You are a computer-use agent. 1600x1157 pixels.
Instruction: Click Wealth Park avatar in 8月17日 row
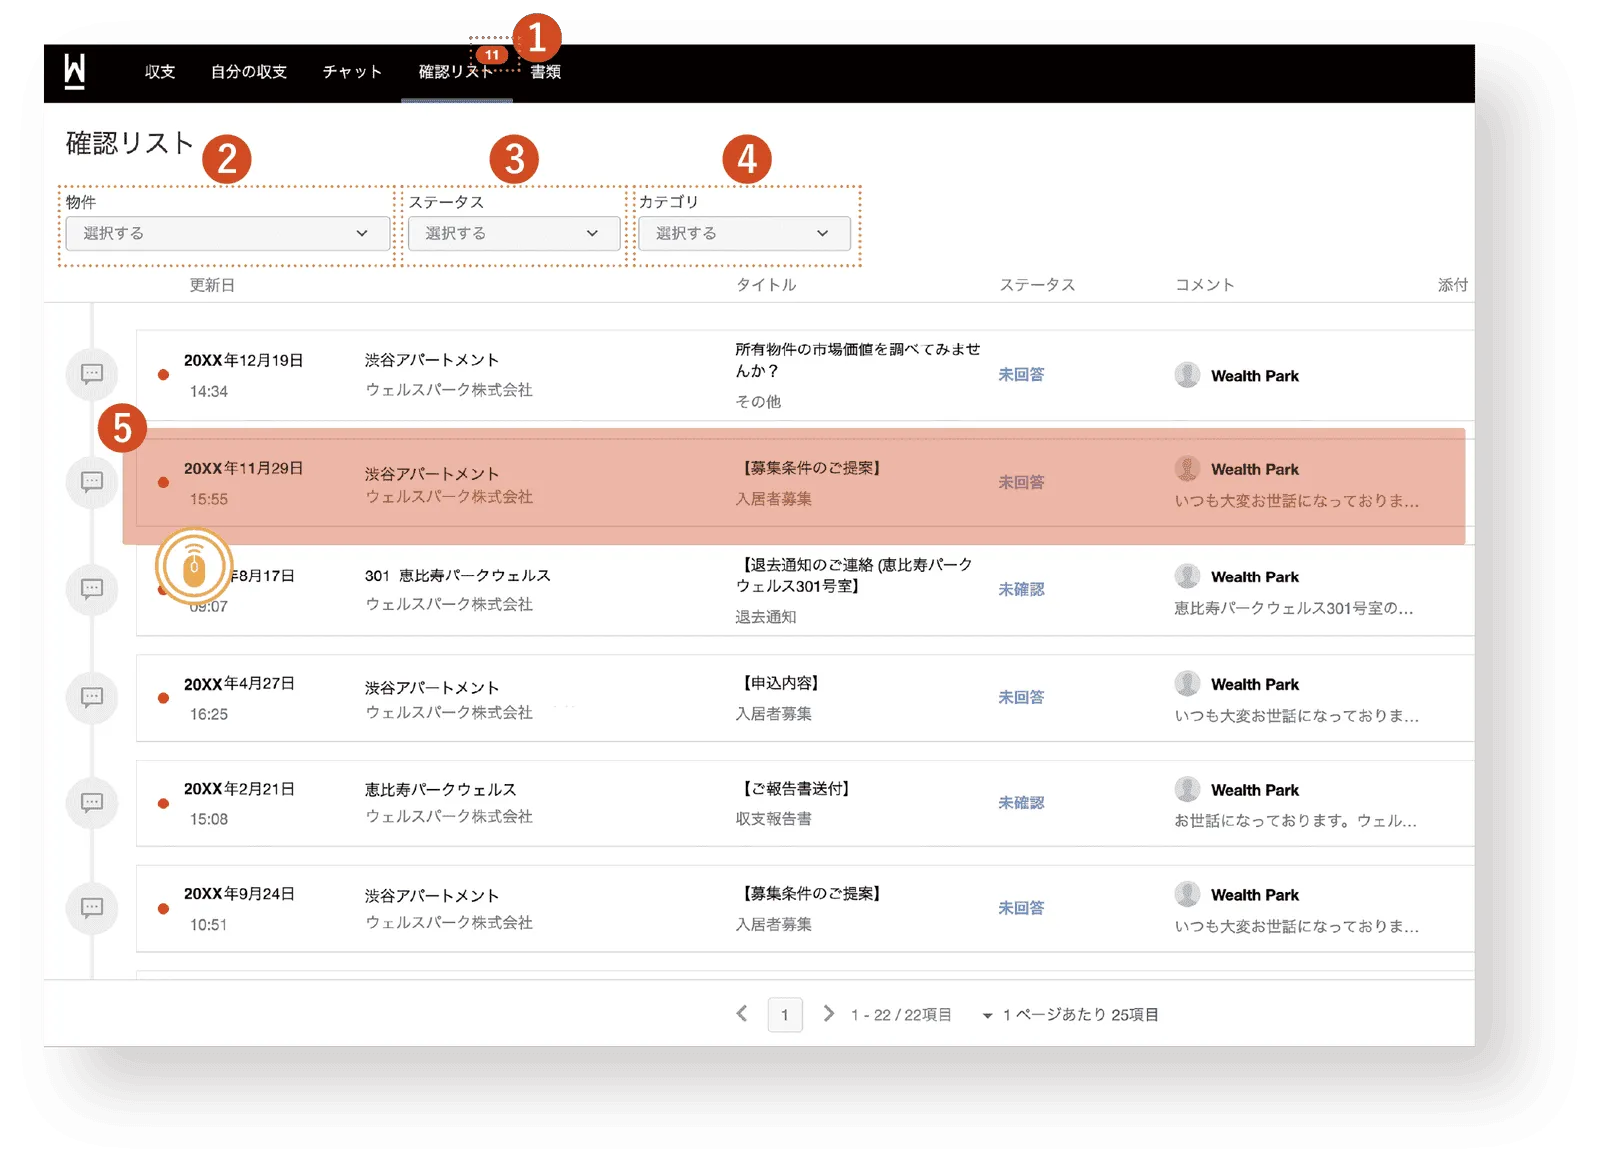[1187, 576]
